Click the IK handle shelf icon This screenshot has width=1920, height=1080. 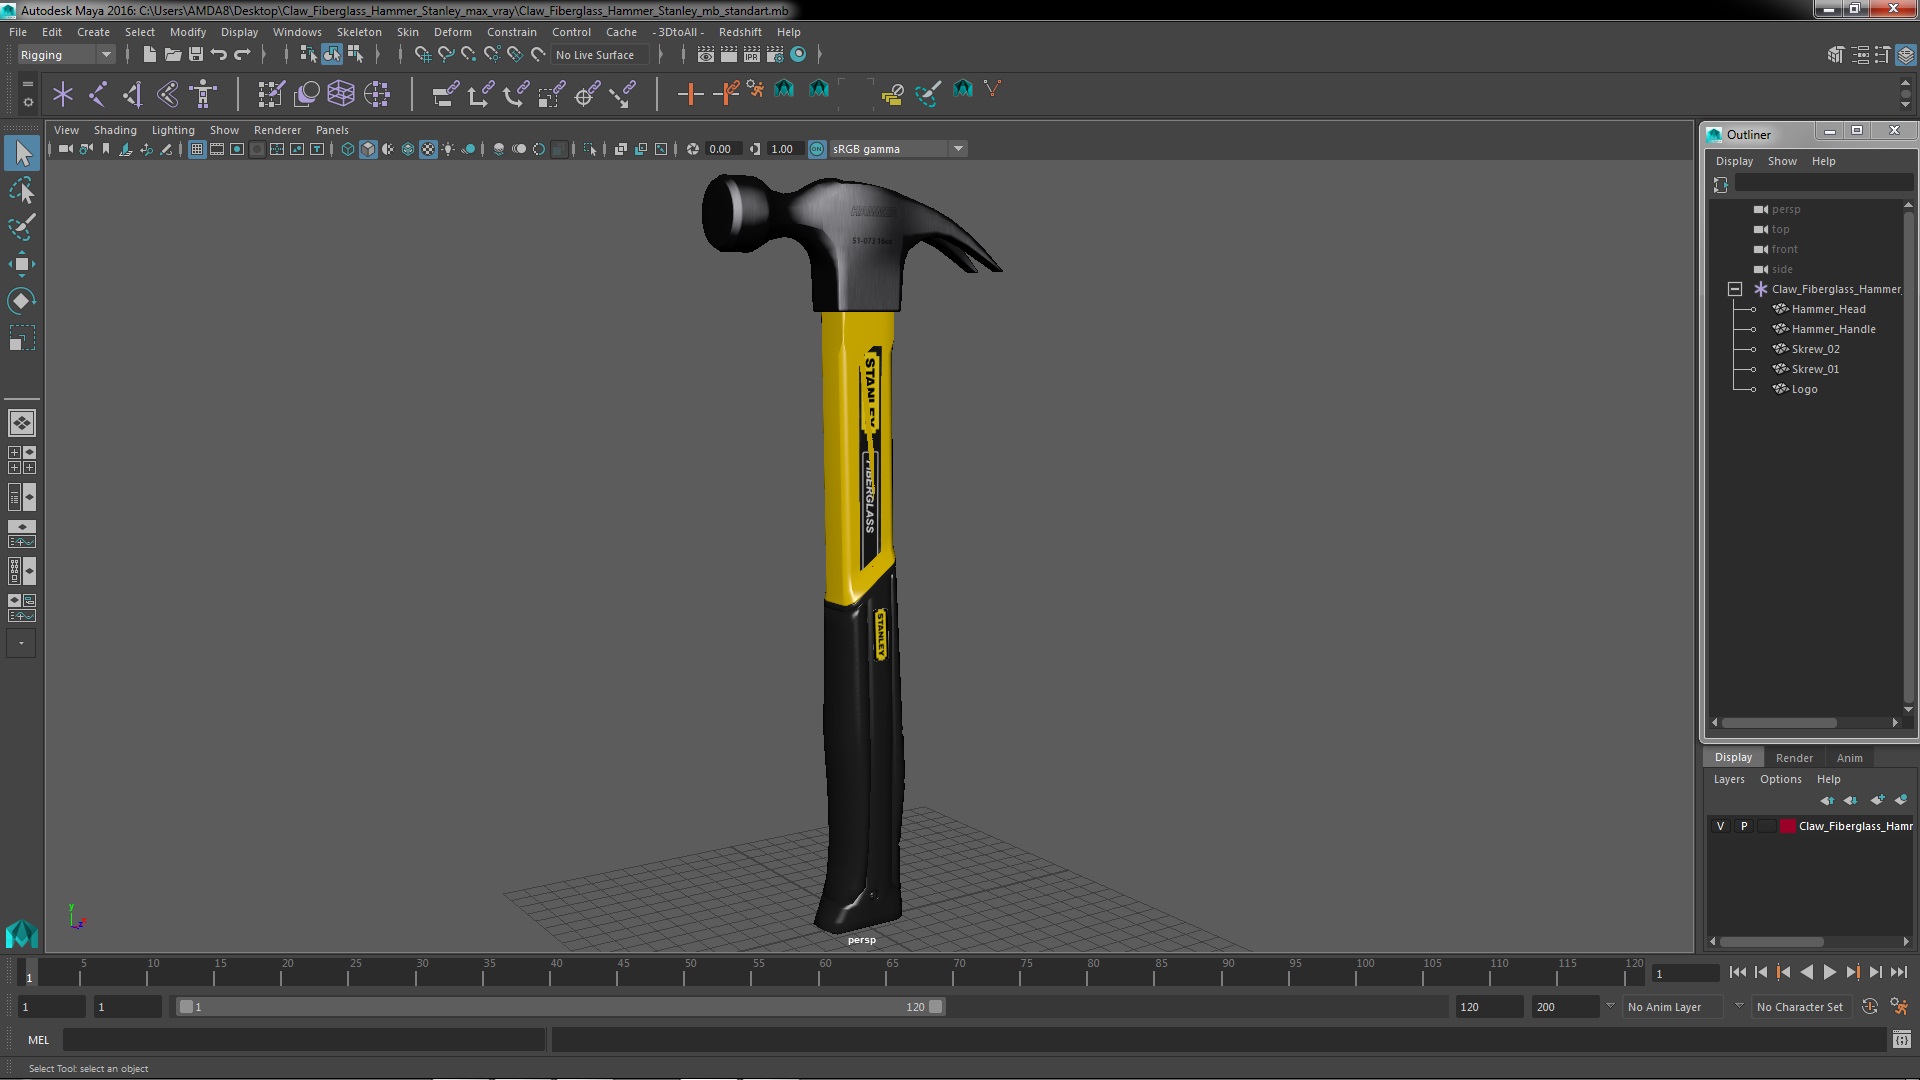coord(132,94)
